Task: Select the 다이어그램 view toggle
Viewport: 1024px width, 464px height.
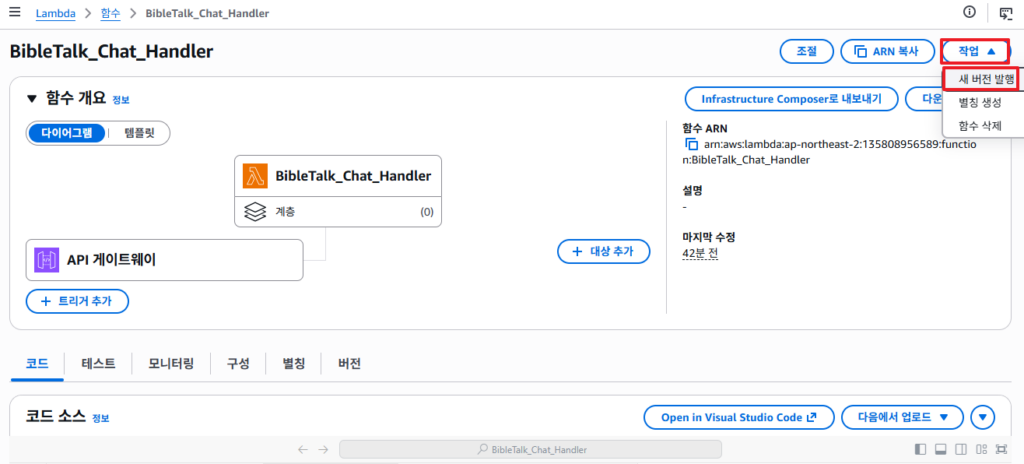Action: pyautogui.click(x=67, y=133)
